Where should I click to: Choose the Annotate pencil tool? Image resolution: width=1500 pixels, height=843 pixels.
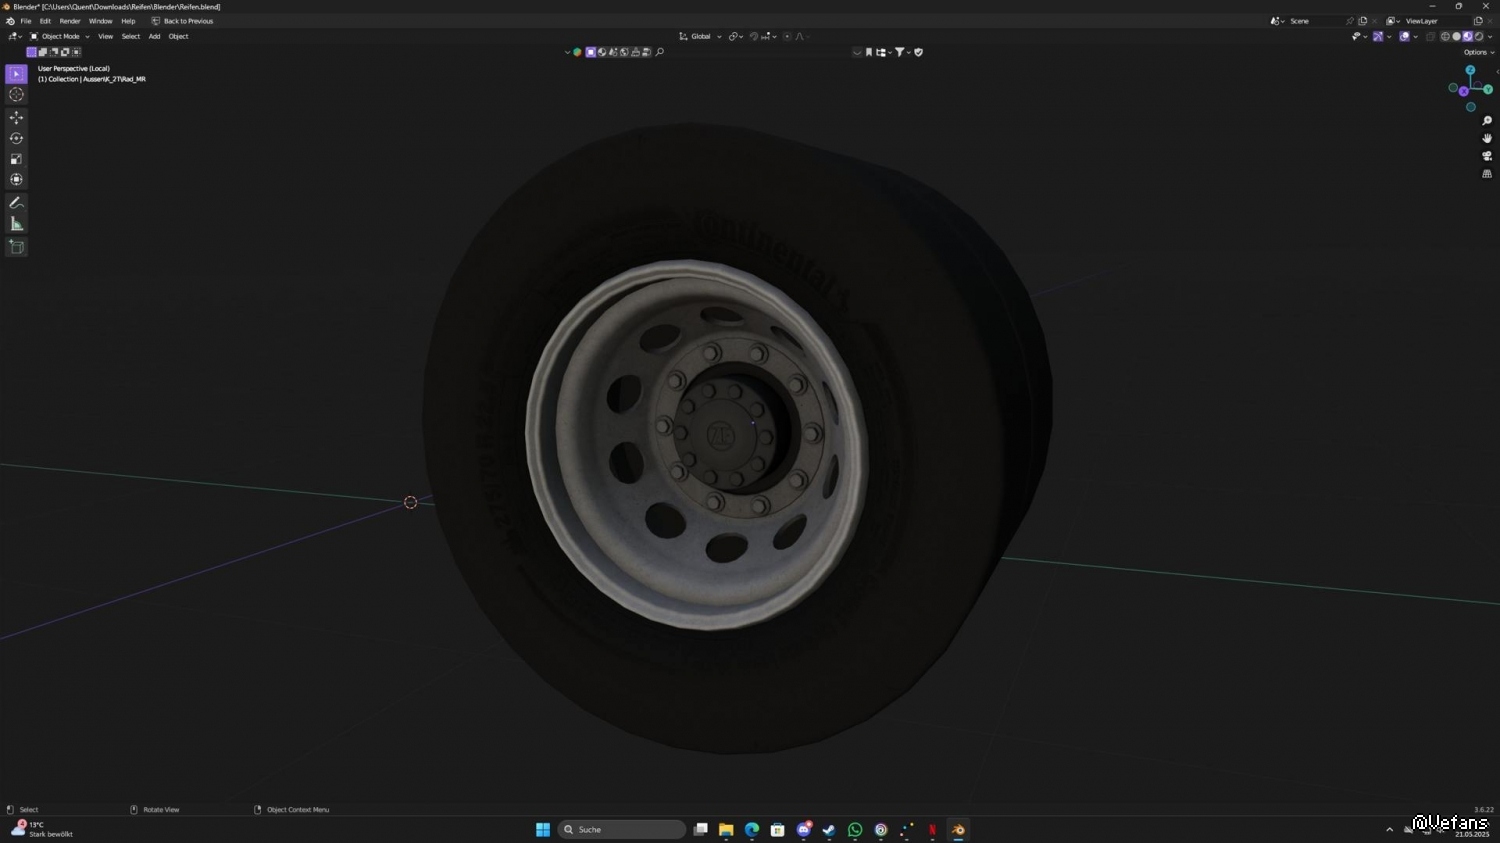tap(16, 203)
